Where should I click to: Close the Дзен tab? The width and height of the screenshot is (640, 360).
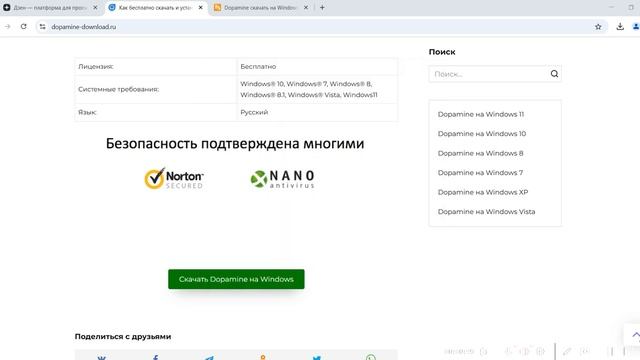point(95,7)
